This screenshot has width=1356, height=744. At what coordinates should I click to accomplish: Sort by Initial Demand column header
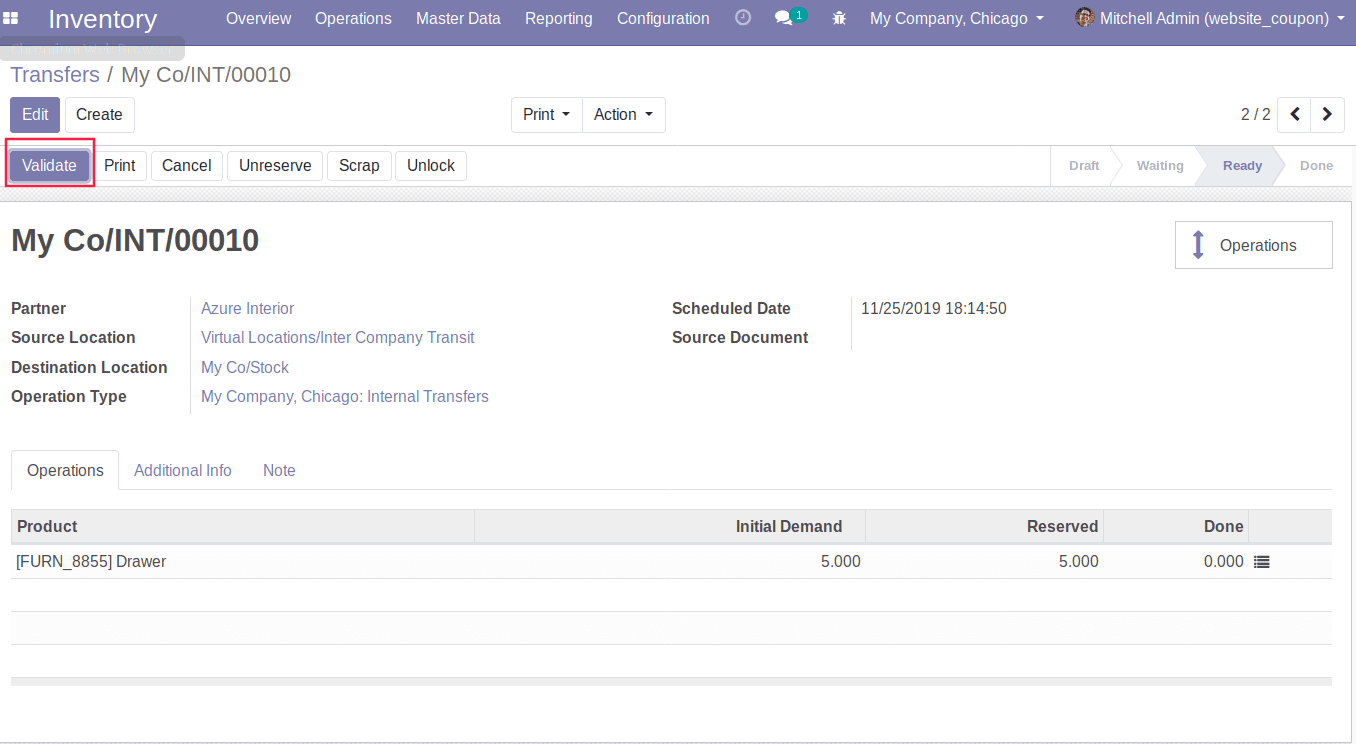670,526
